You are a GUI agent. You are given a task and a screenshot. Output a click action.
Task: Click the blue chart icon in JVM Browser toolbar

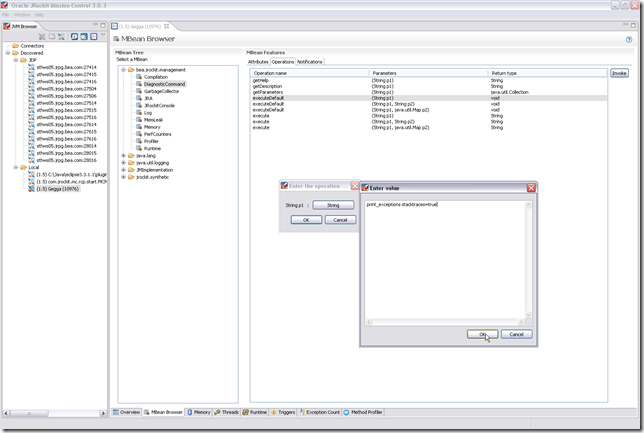(94, 37)
